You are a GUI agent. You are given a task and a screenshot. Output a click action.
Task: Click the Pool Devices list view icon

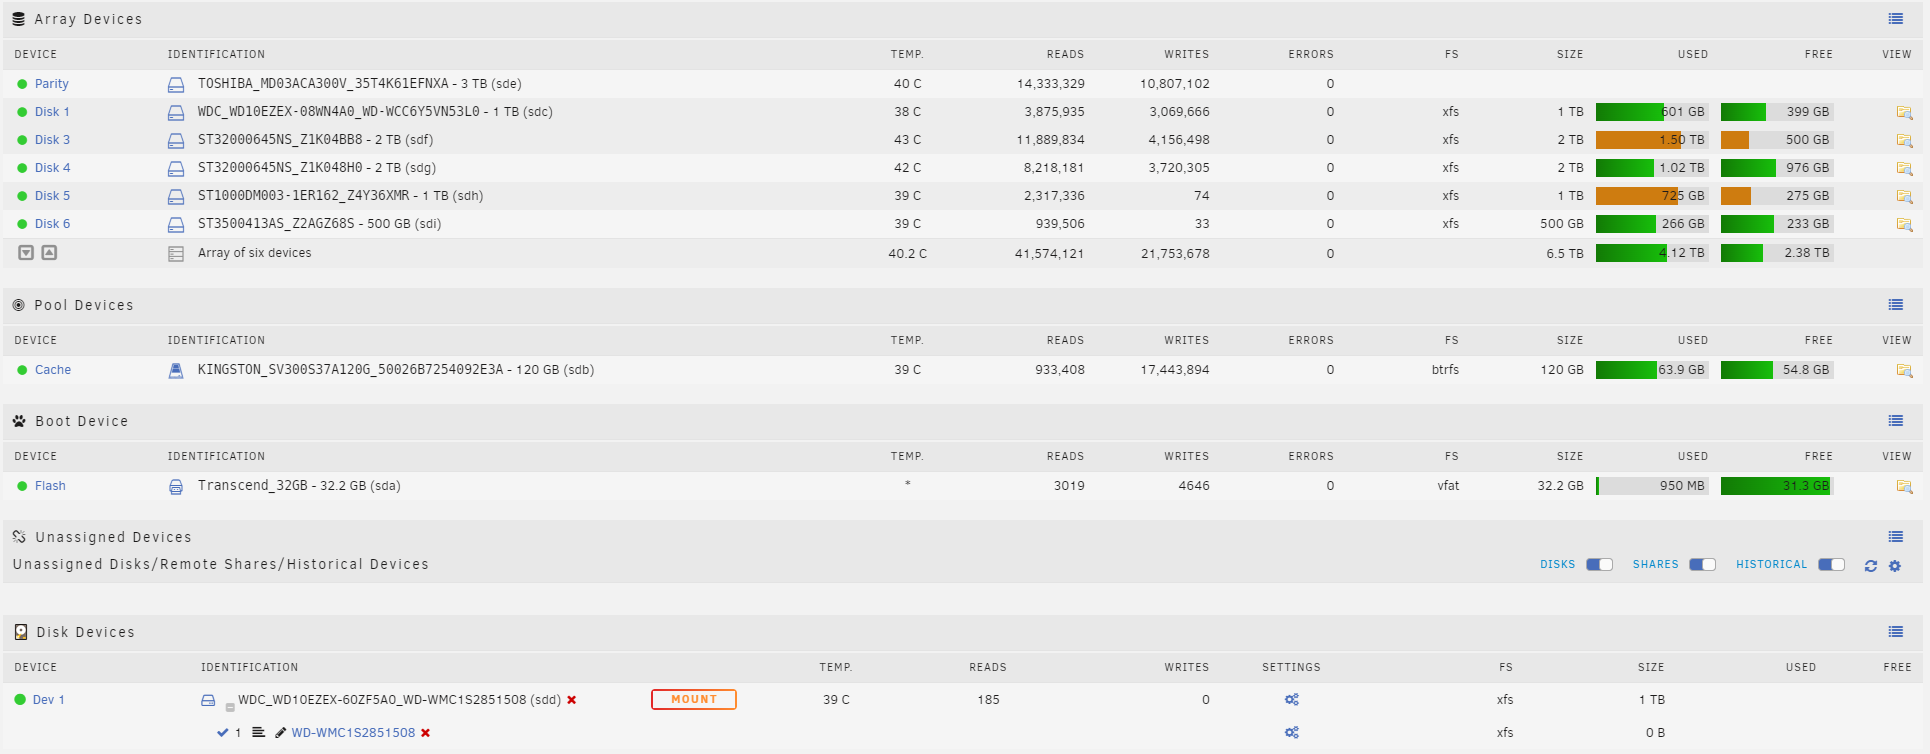(1895, 305)
